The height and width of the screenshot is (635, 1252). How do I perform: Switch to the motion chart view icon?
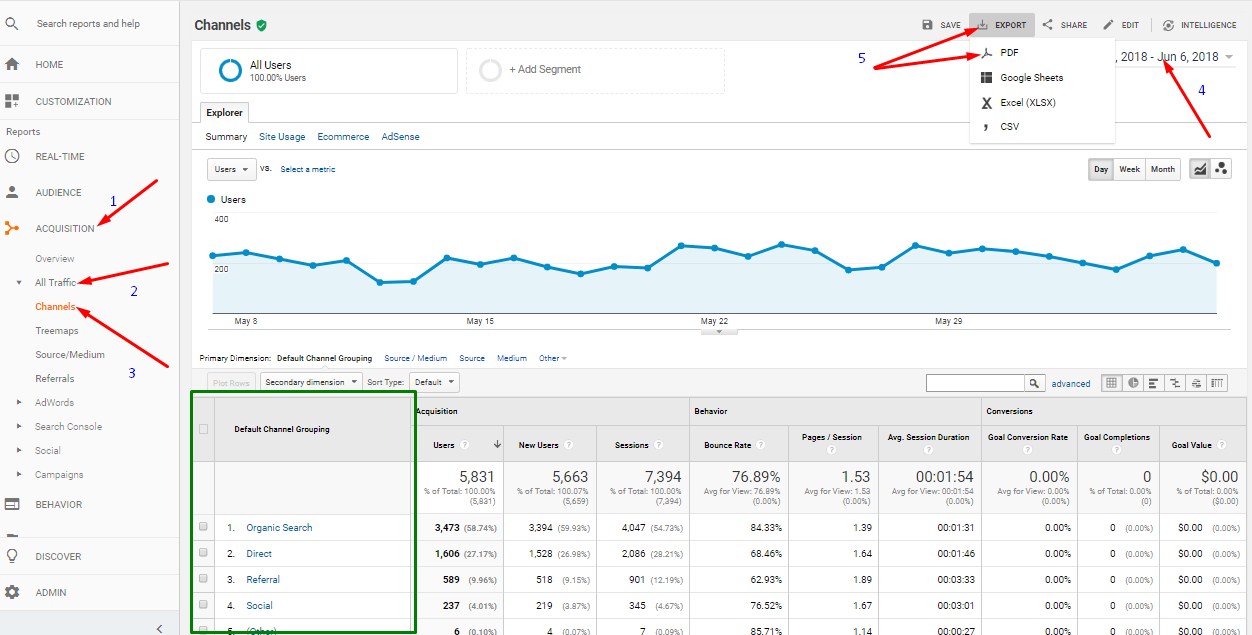coord(1221,169)
